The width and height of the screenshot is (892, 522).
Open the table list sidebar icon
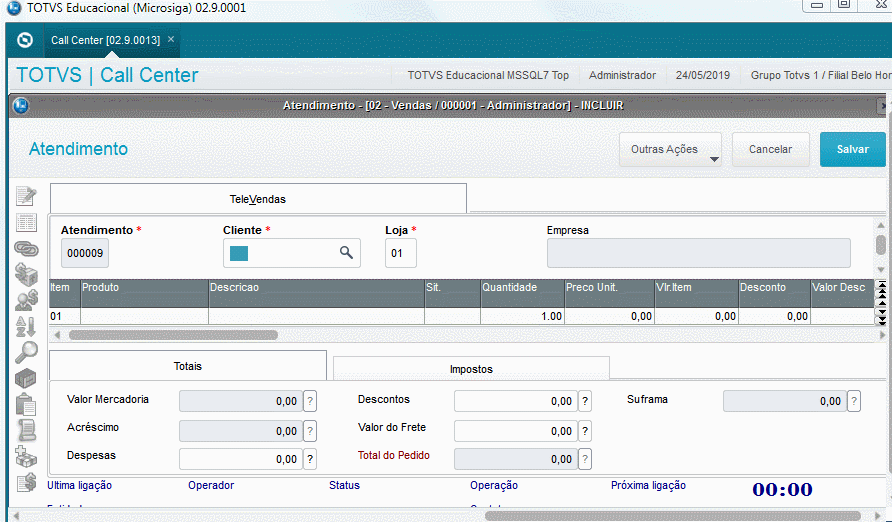(x=26, y=223)
